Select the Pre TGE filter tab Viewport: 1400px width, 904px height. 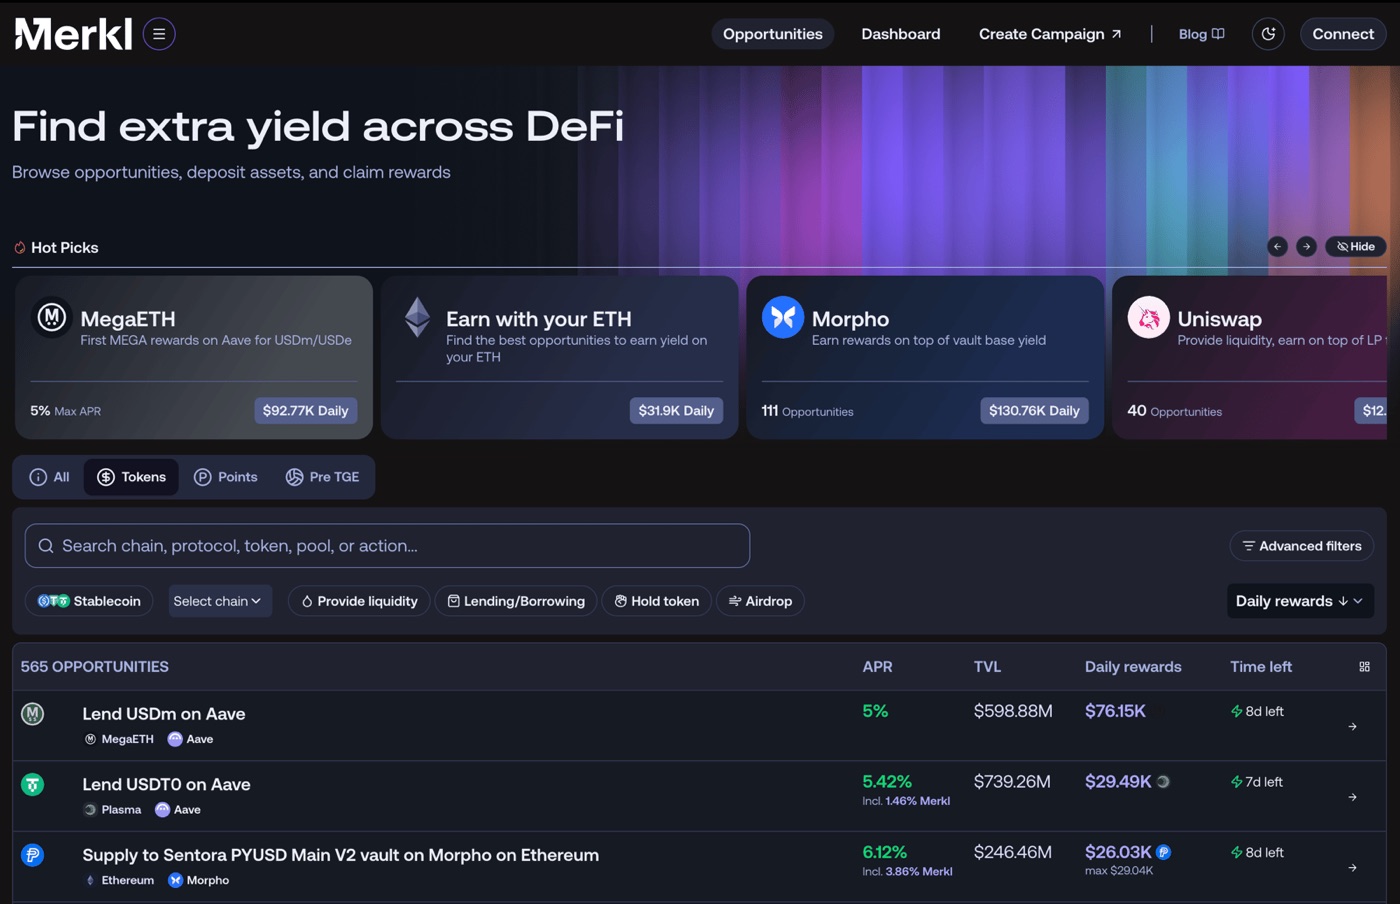pyautogui.click(x=322, y=477)
